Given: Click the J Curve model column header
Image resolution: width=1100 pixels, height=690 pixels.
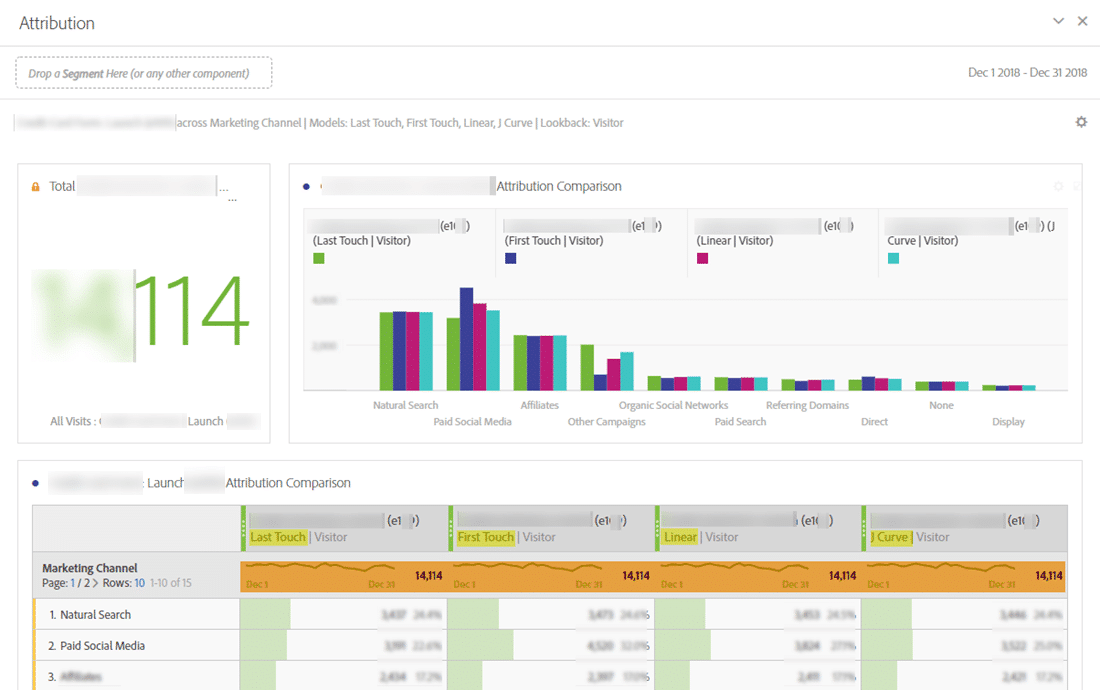Looking at the screenshot, I should tap(890, 537).
